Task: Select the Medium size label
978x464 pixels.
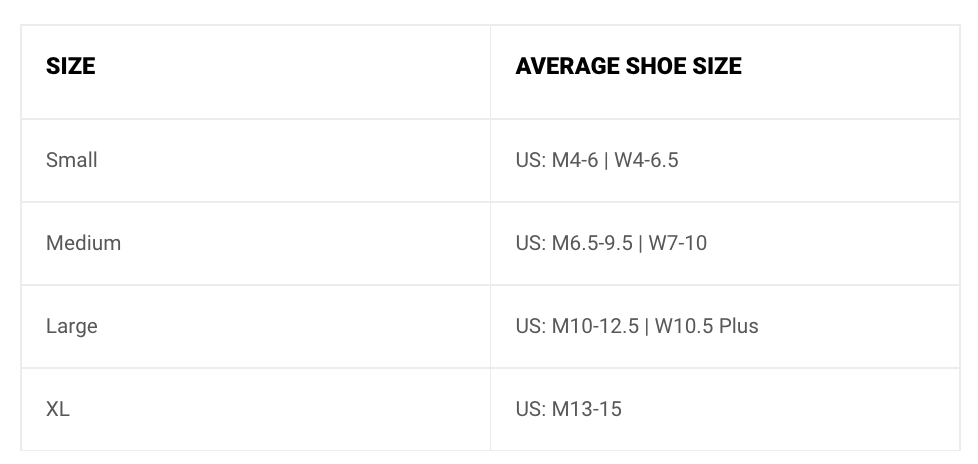Action: pos(84,243)
